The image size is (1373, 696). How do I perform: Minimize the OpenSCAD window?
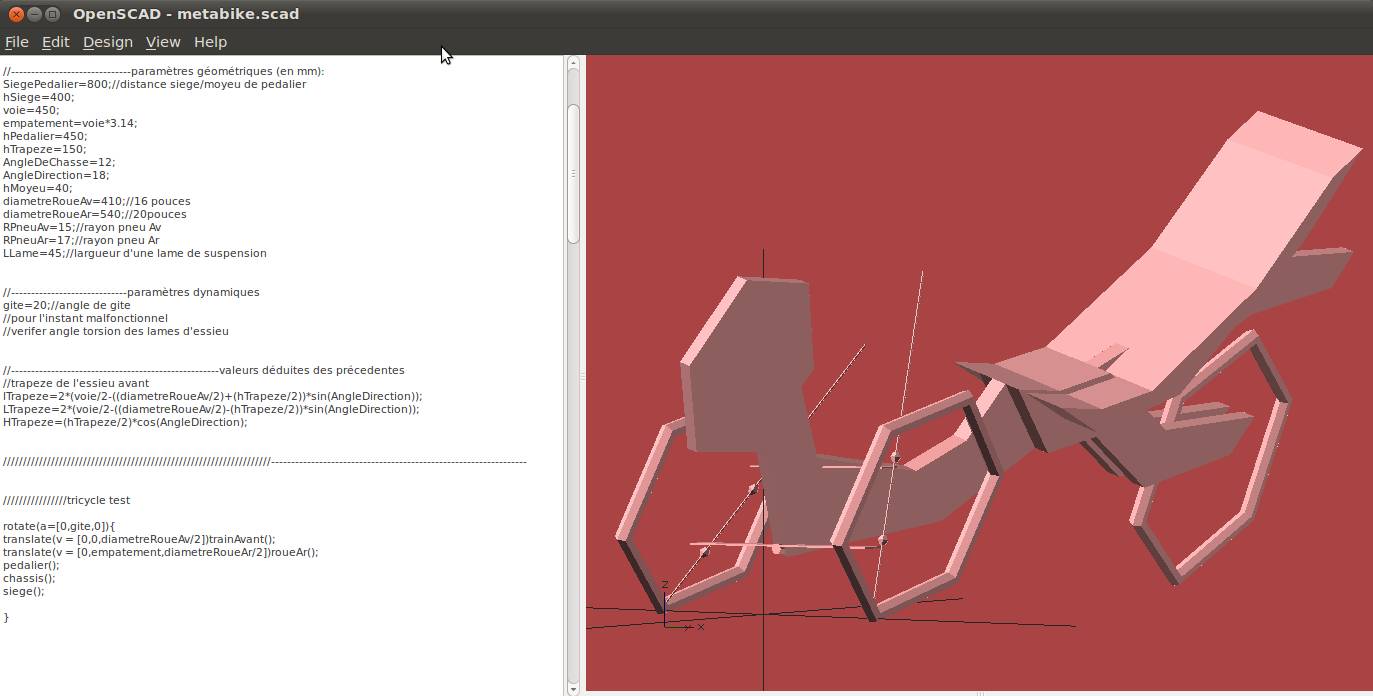coord(33,14)
